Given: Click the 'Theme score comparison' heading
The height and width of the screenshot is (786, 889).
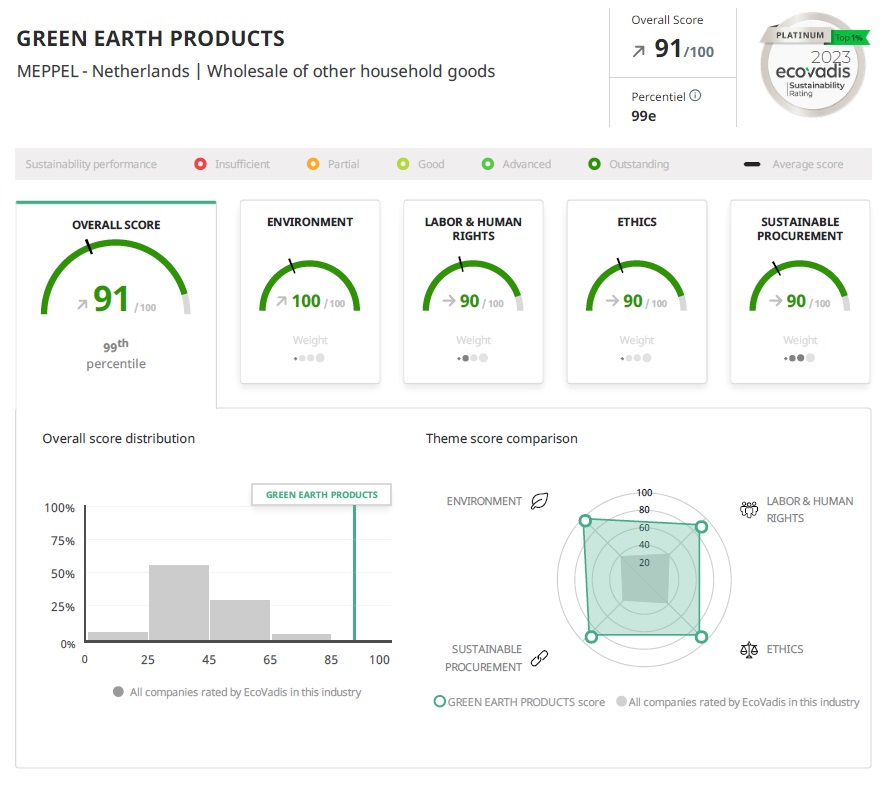Looking at the screenshot, I should 502,438.
